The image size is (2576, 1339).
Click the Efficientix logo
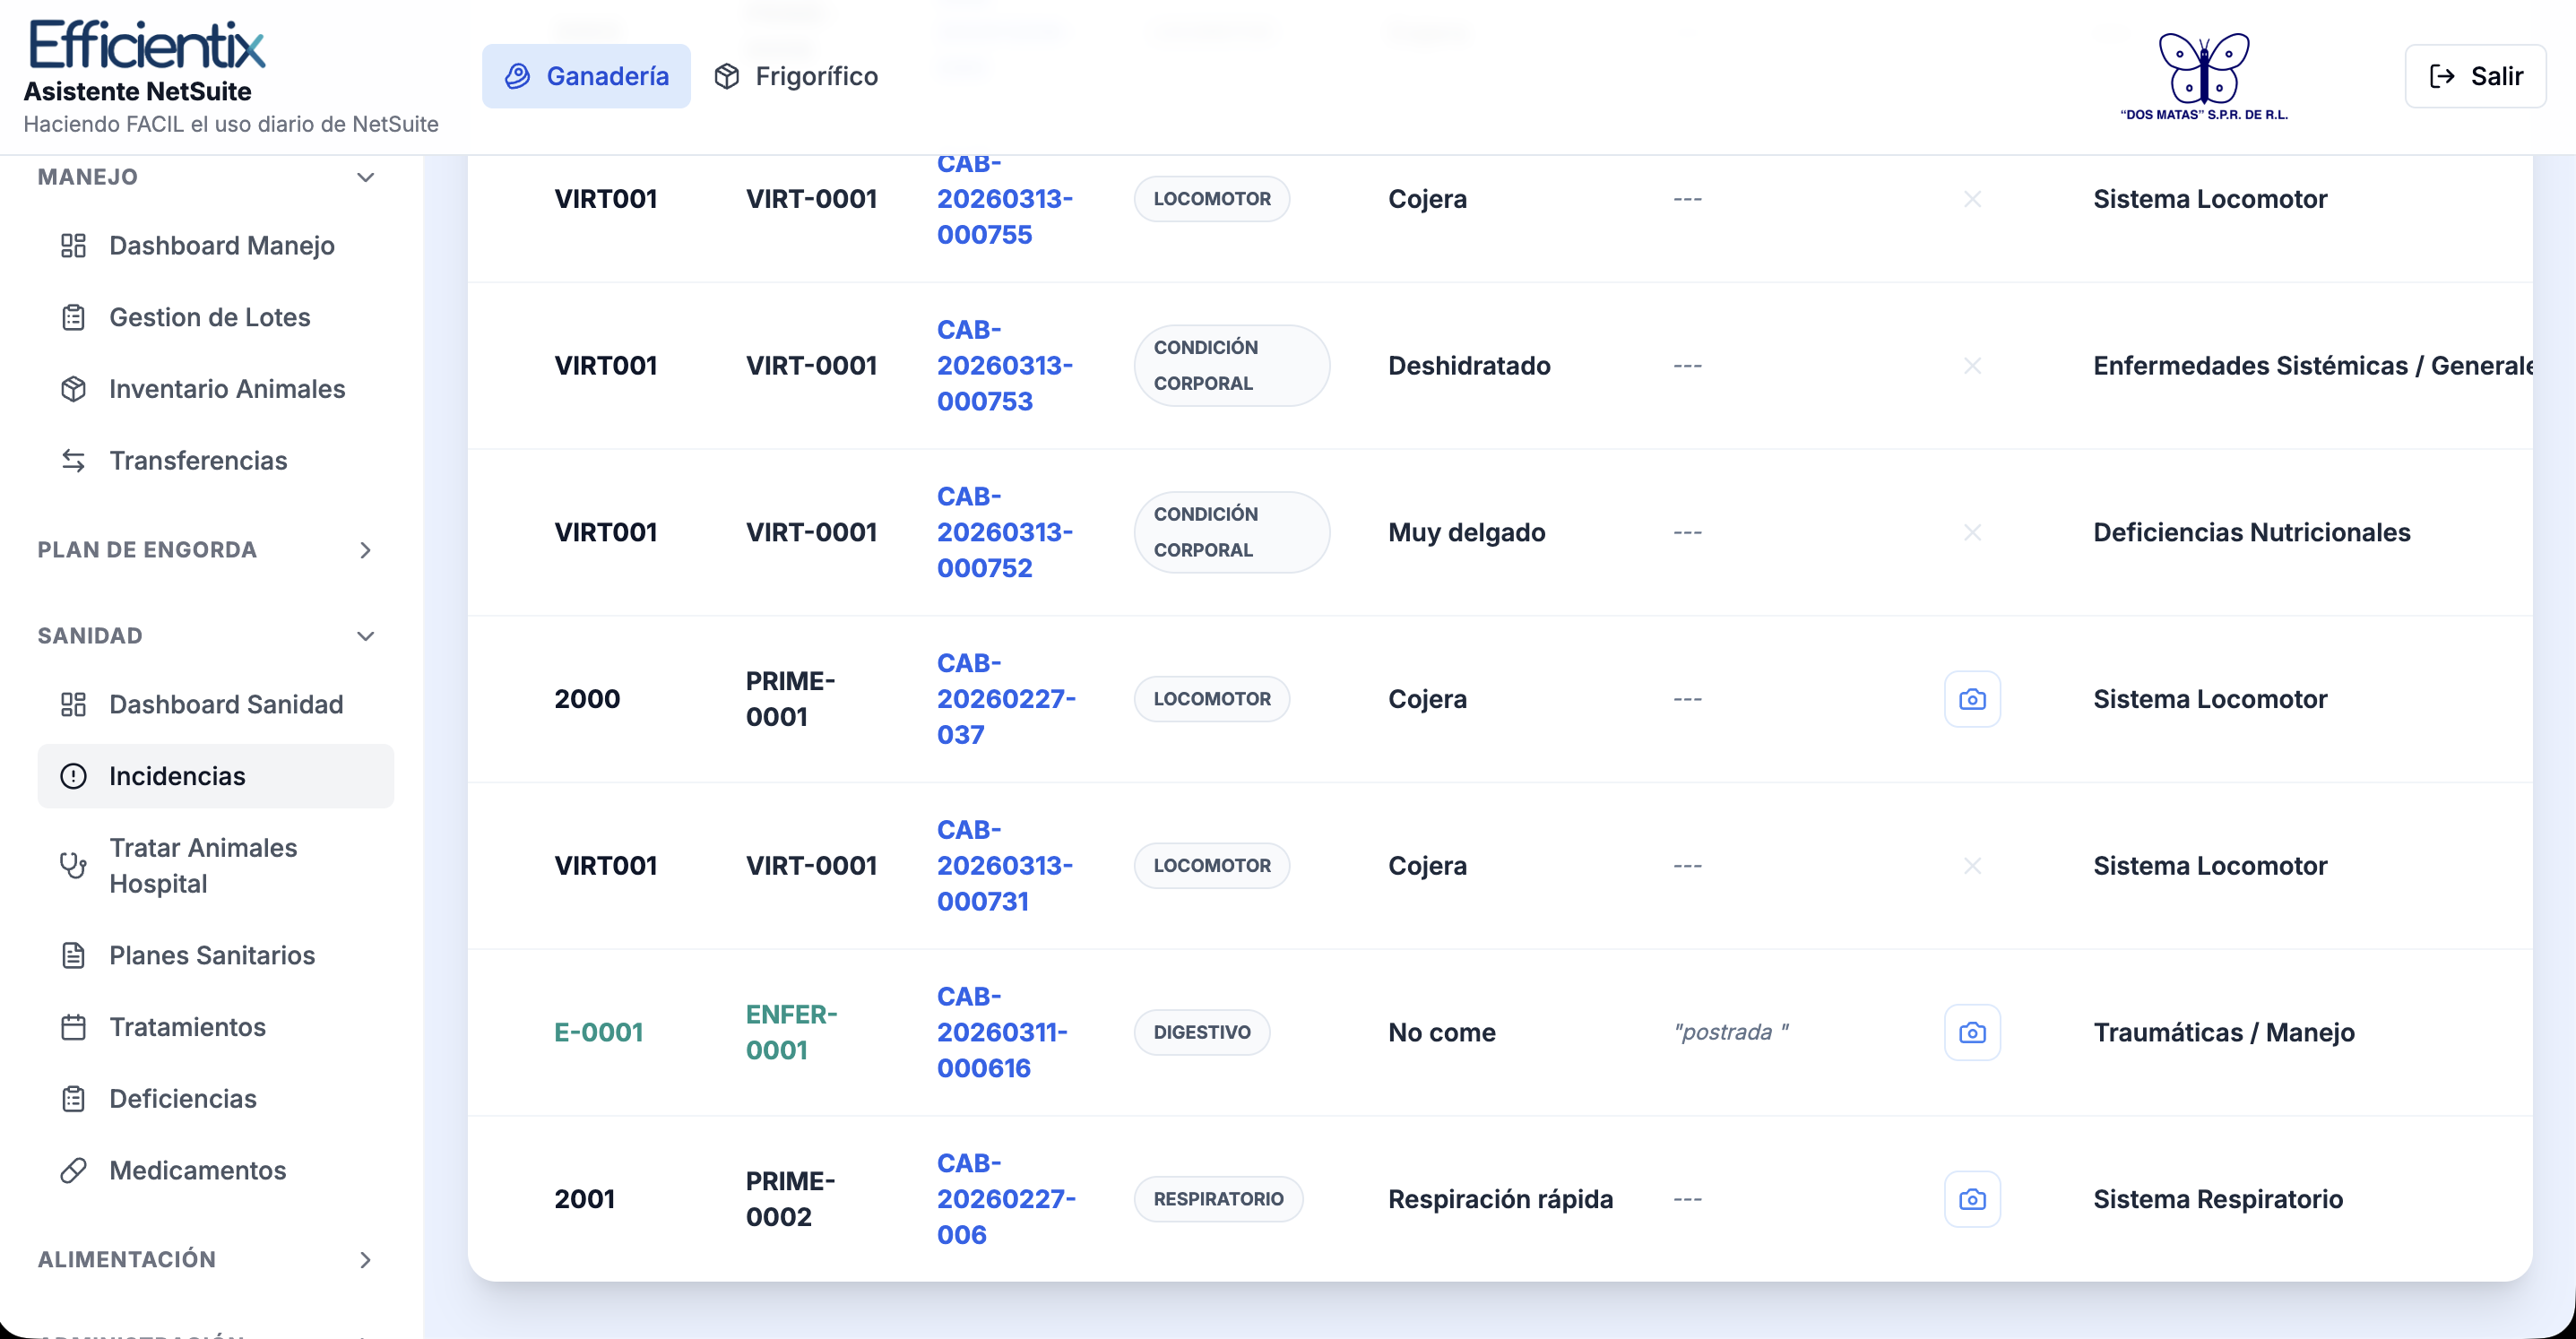[x=147, y=45]
